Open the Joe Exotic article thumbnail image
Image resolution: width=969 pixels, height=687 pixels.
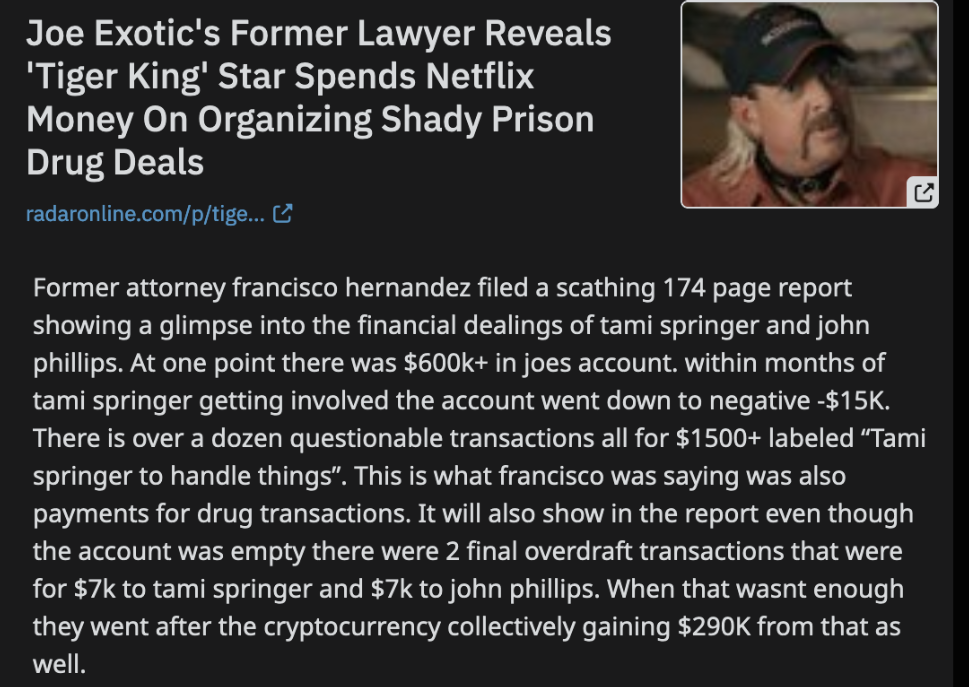(809, 104)
